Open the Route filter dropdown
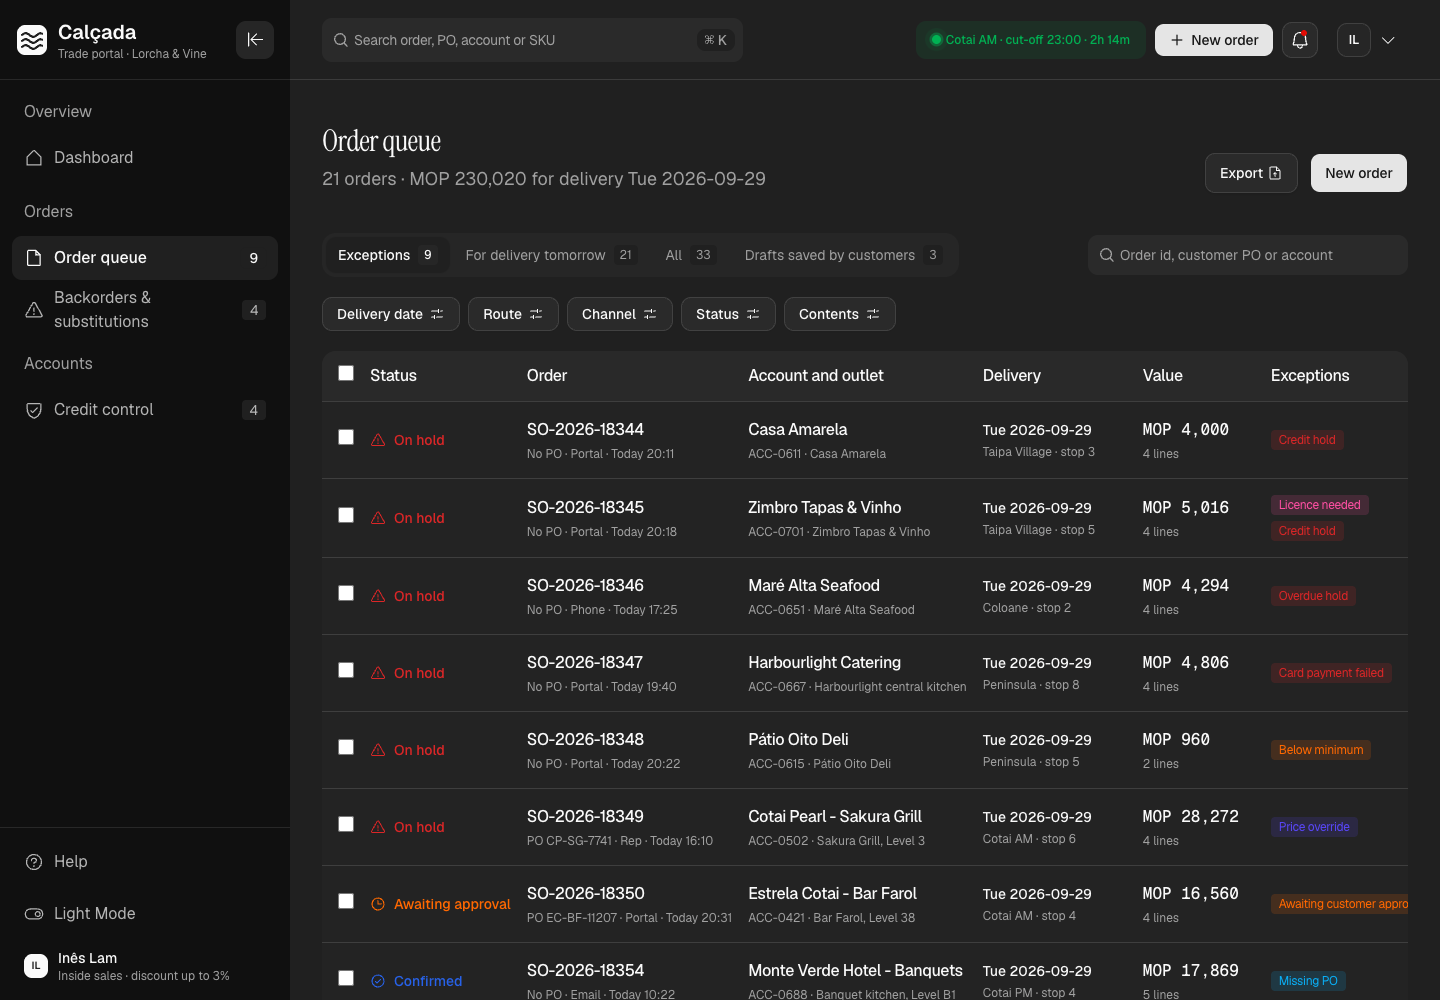The image size is (1440, 1000). pos(513,314)
